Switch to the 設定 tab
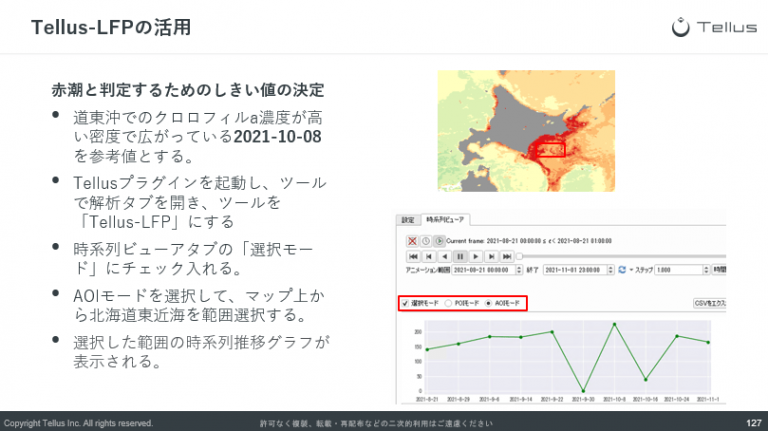The height and width of the screenshot is (431, 768). pos(408,220)
